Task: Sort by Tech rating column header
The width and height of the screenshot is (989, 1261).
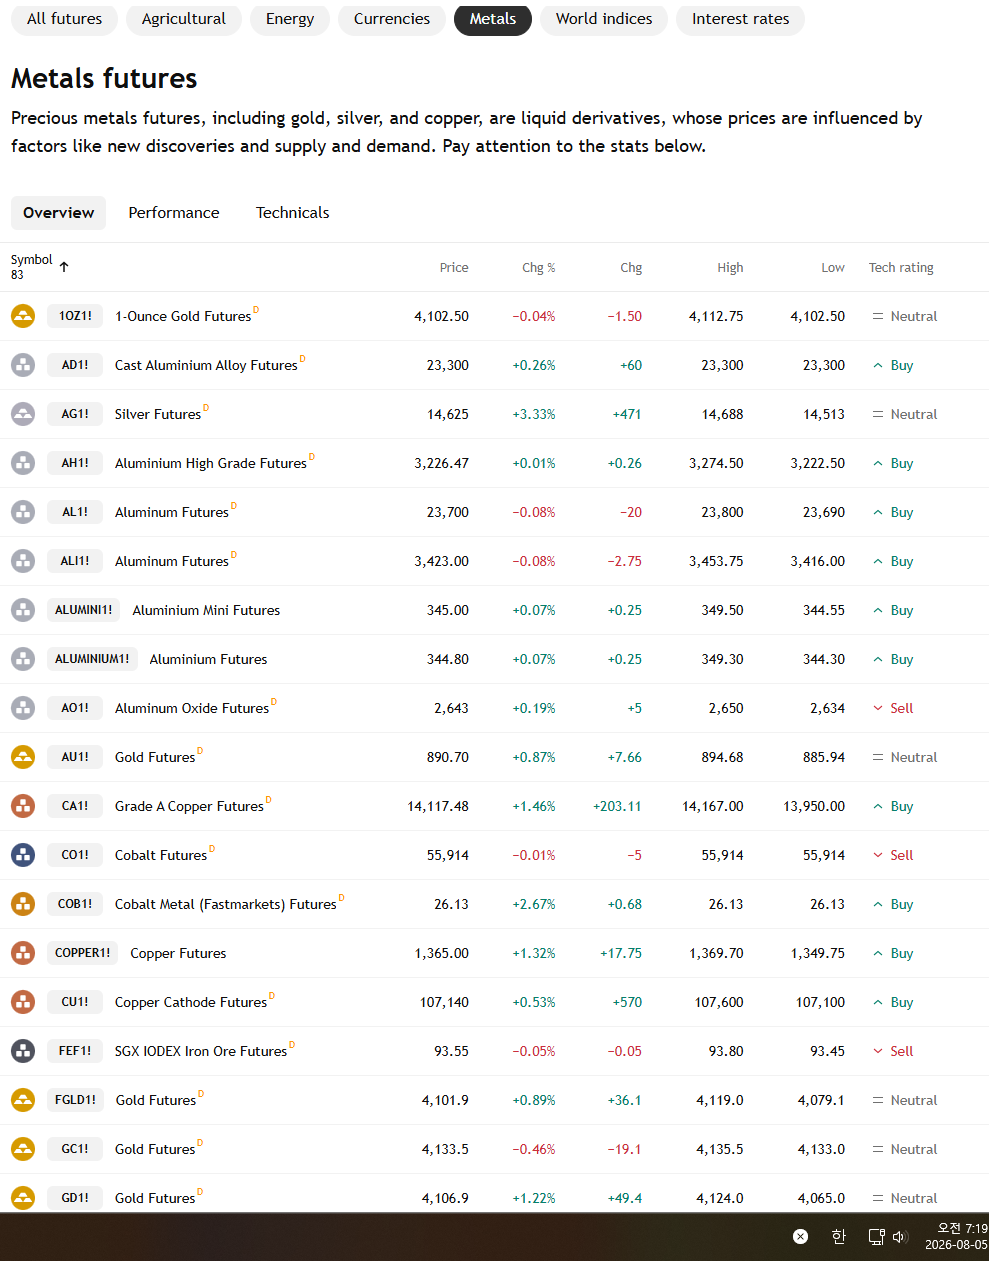Action: click(x=901, y=268)
